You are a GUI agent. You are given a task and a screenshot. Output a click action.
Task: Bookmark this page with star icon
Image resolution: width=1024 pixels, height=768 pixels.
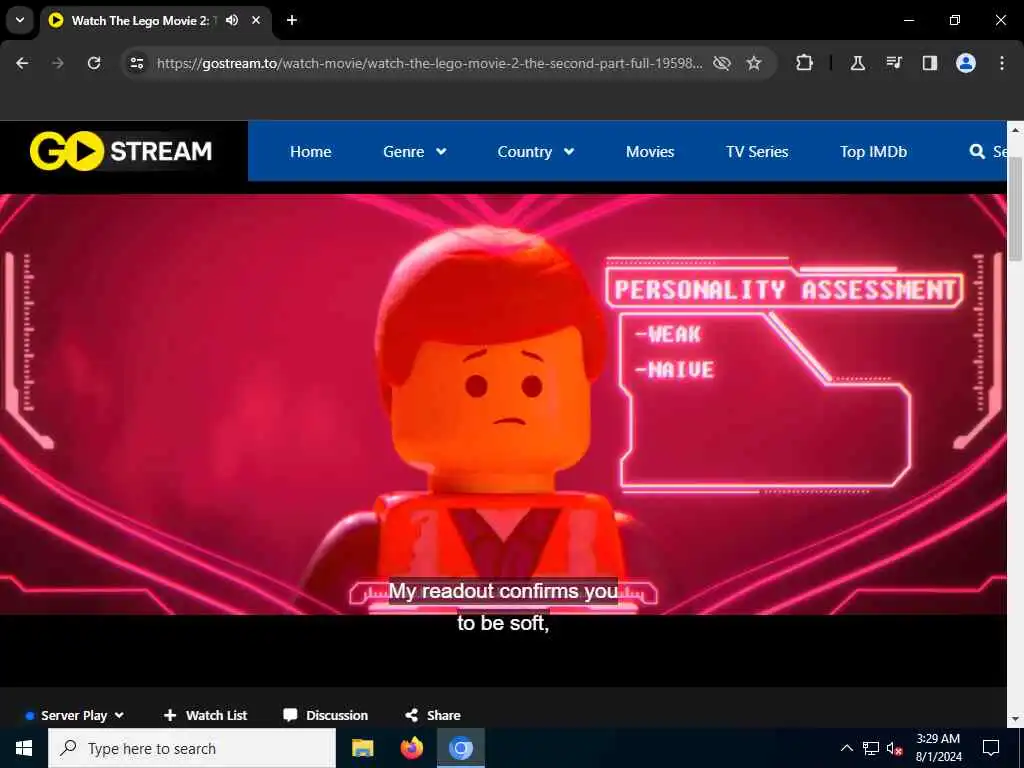(x=754, y=63)
